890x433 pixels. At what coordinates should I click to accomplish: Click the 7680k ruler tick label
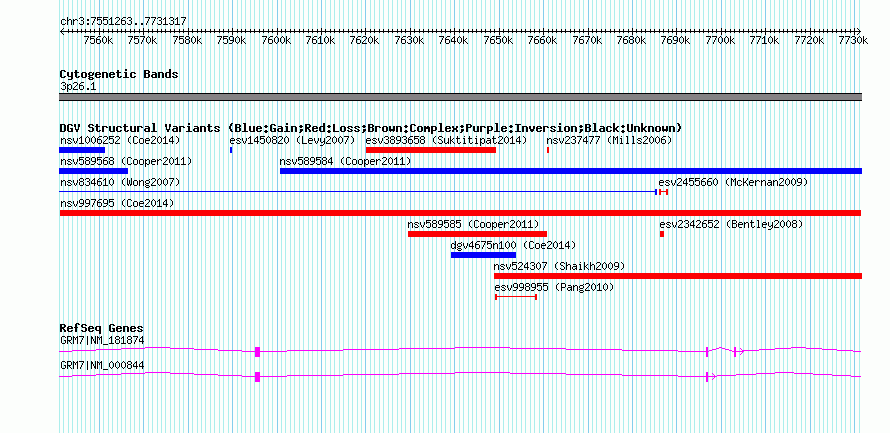coord(631,40)
